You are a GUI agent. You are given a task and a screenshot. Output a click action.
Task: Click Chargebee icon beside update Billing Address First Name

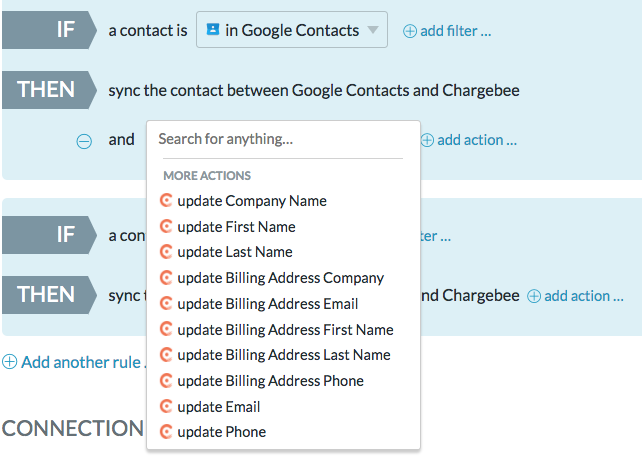166,329
